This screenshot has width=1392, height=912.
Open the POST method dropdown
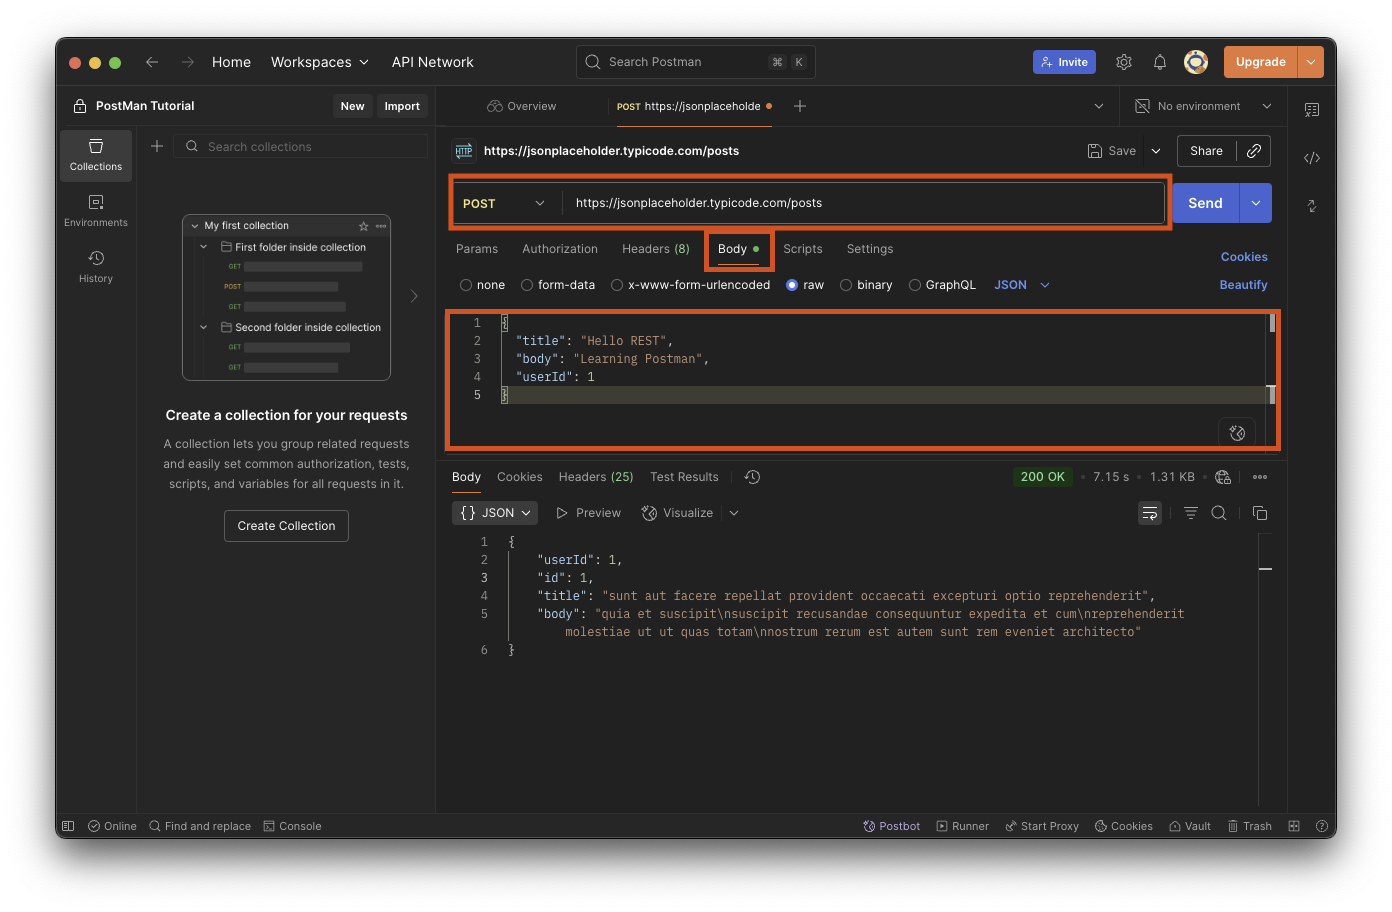pos(504,203)
